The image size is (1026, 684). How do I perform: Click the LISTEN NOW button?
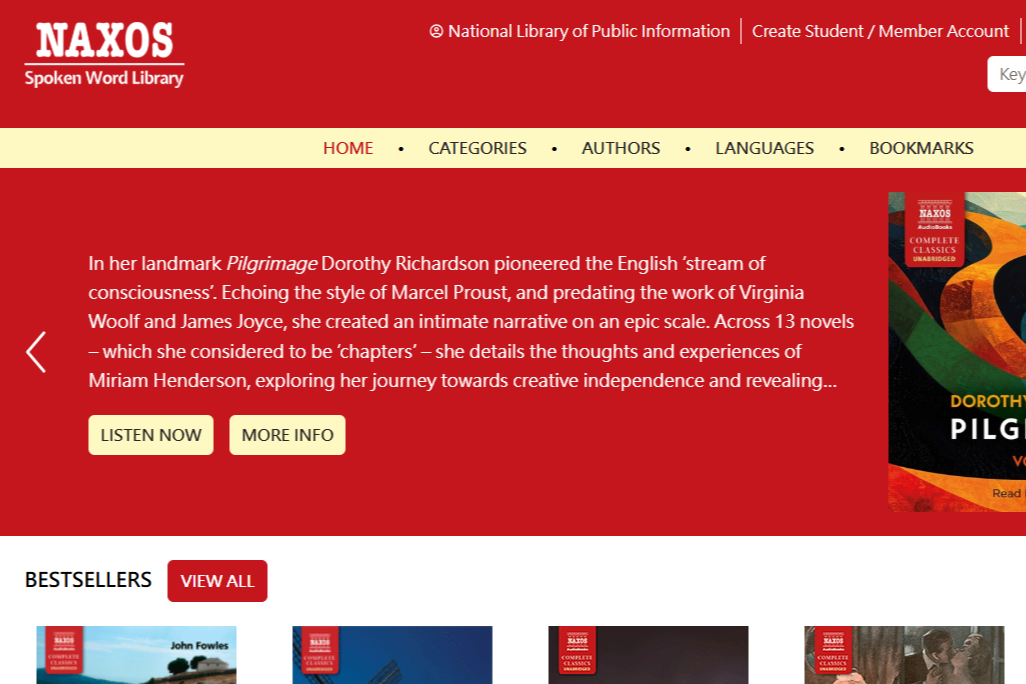[x=150, y=435]
